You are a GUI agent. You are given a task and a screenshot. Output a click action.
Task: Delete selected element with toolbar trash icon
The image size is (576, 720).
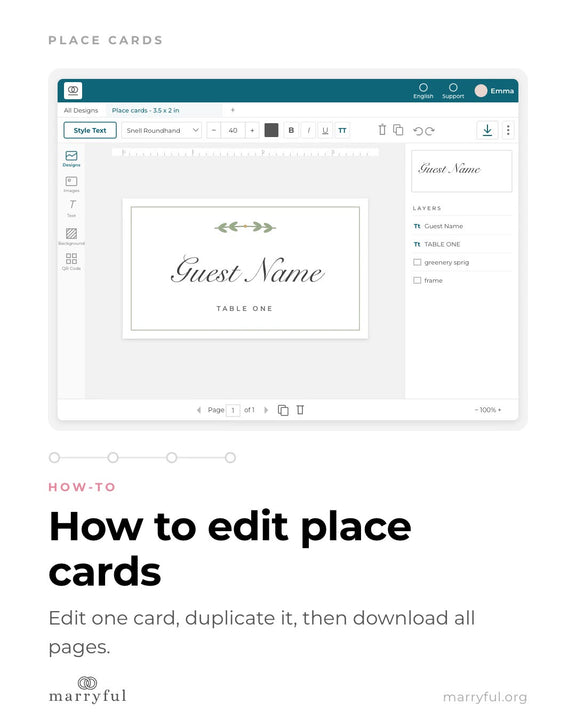pos(382,130)
